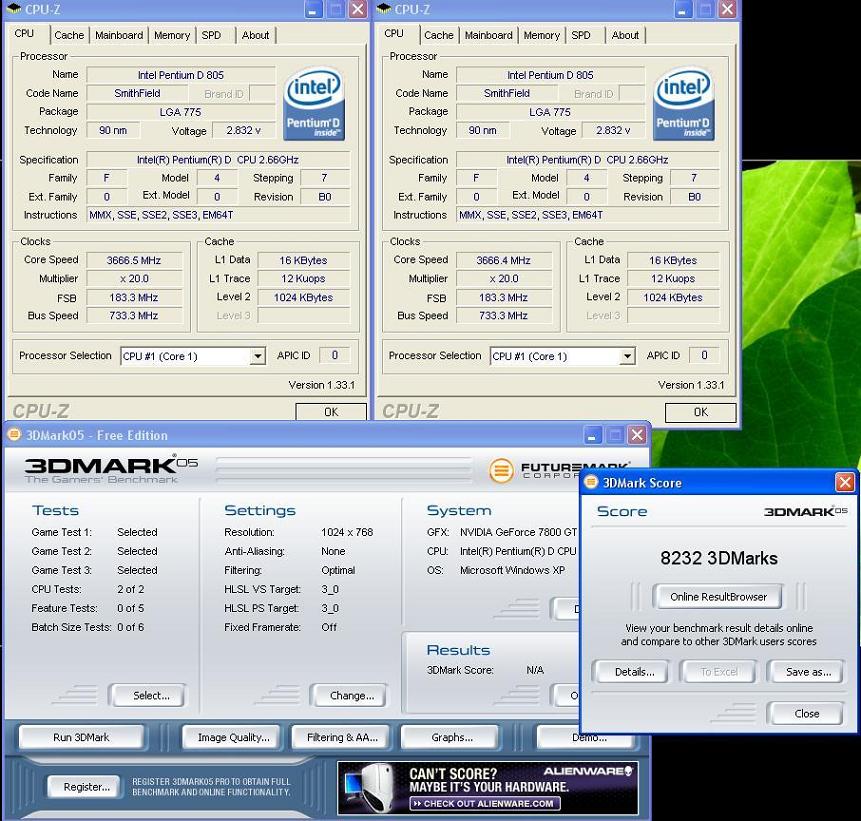
Task: Close the 3DMark Score dialog with X
Action: click(845, 483)
